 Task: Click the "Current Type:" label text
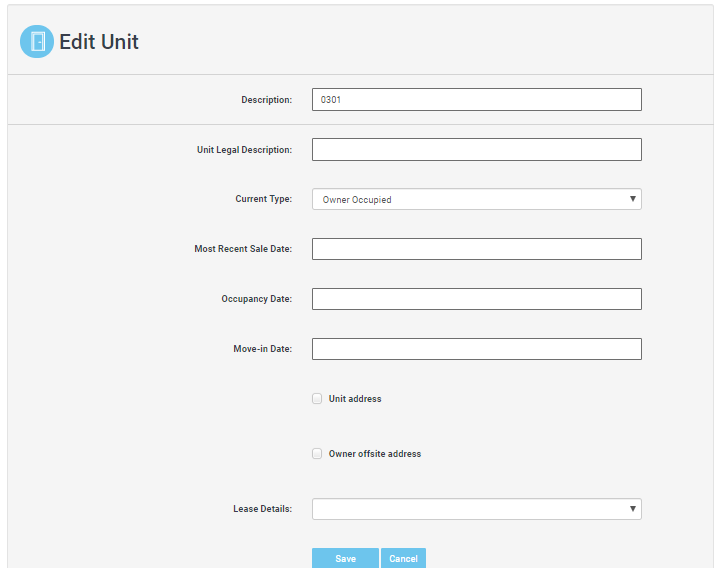[x=263, y=199]
